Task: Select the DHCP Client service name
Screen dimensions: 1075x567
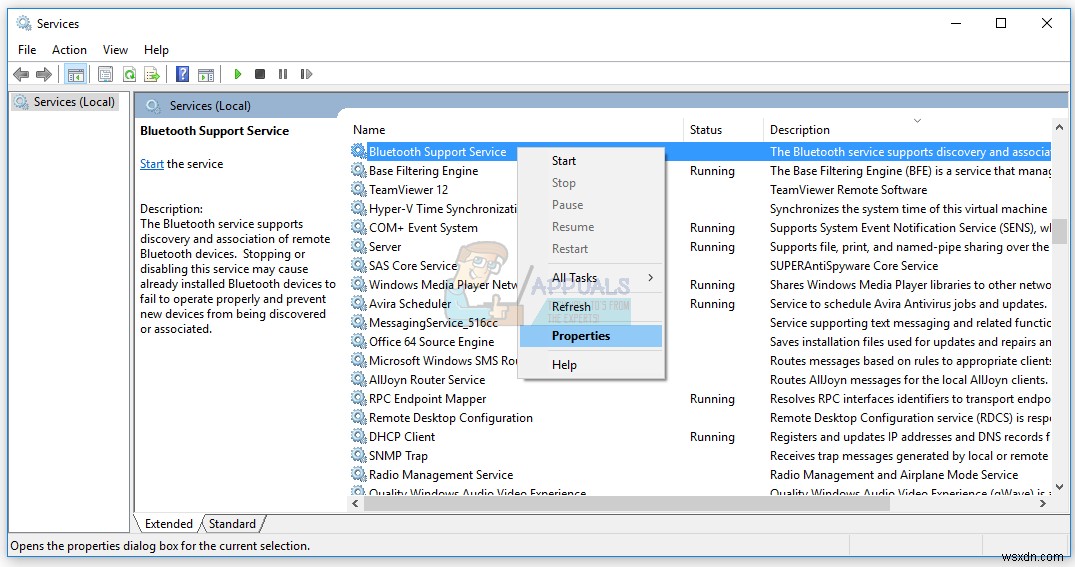Action: click(402, 437)
